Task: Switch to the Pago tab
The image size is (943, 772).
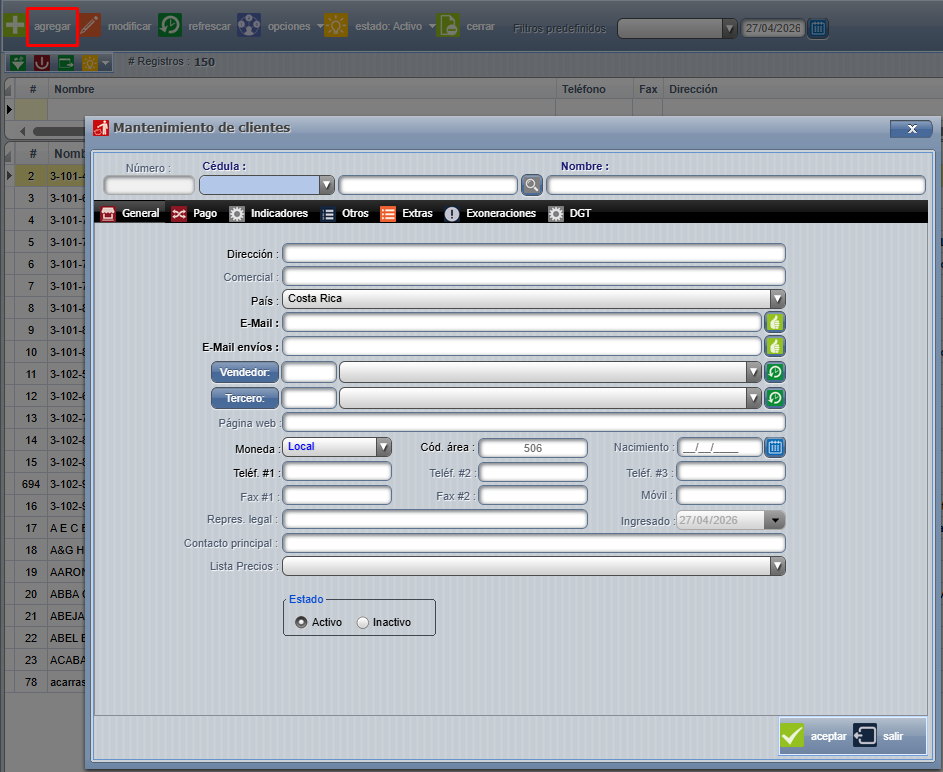Action: (x=194, y=213)
